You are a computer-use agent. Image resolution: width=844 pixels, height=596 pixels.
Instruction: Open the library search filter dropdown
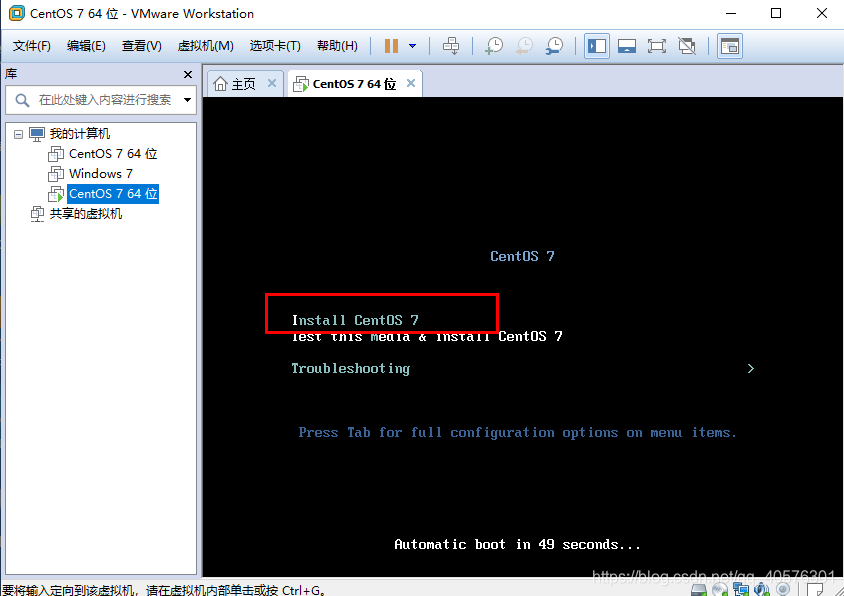click(187, 100)
